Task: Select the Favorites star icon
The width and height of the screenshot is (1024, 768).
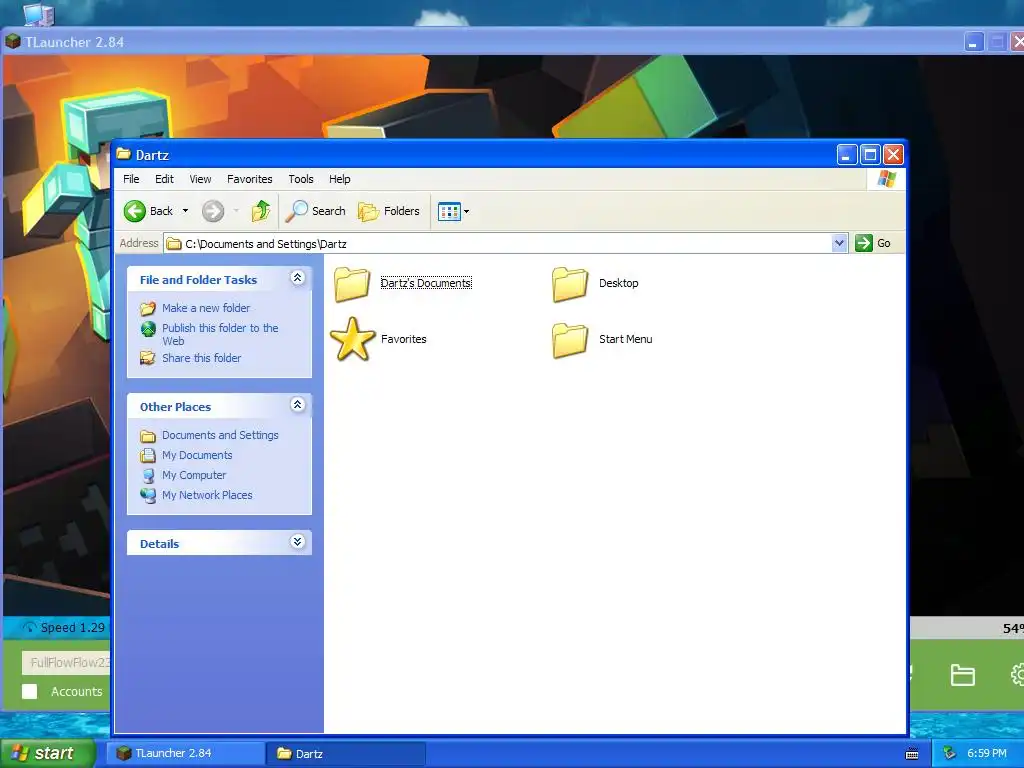Action: click(352, 339)
